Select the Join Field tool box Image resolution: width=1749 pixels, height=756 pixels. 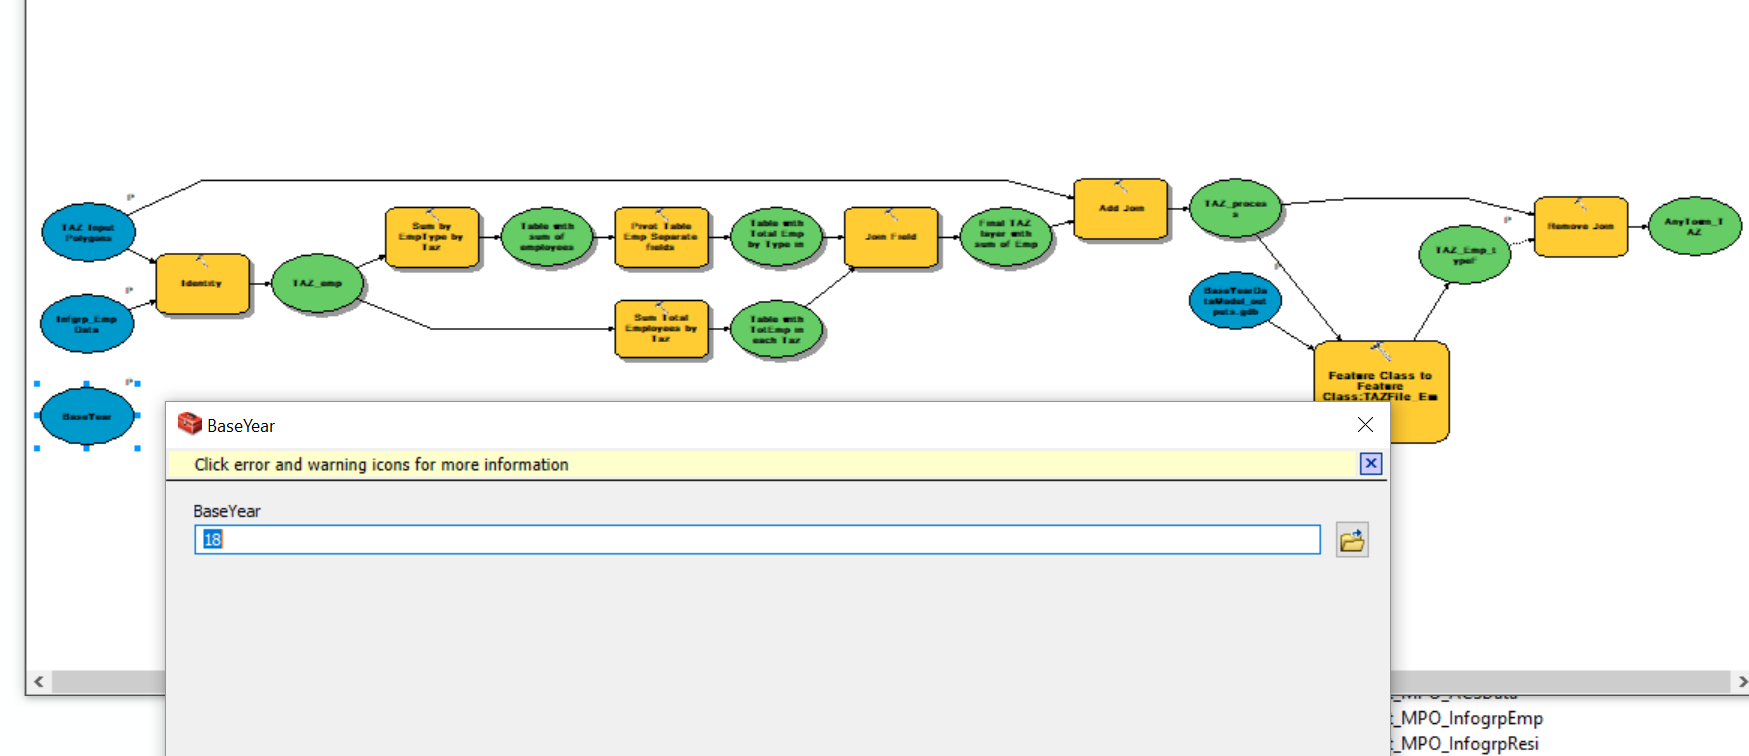(891, 238)
